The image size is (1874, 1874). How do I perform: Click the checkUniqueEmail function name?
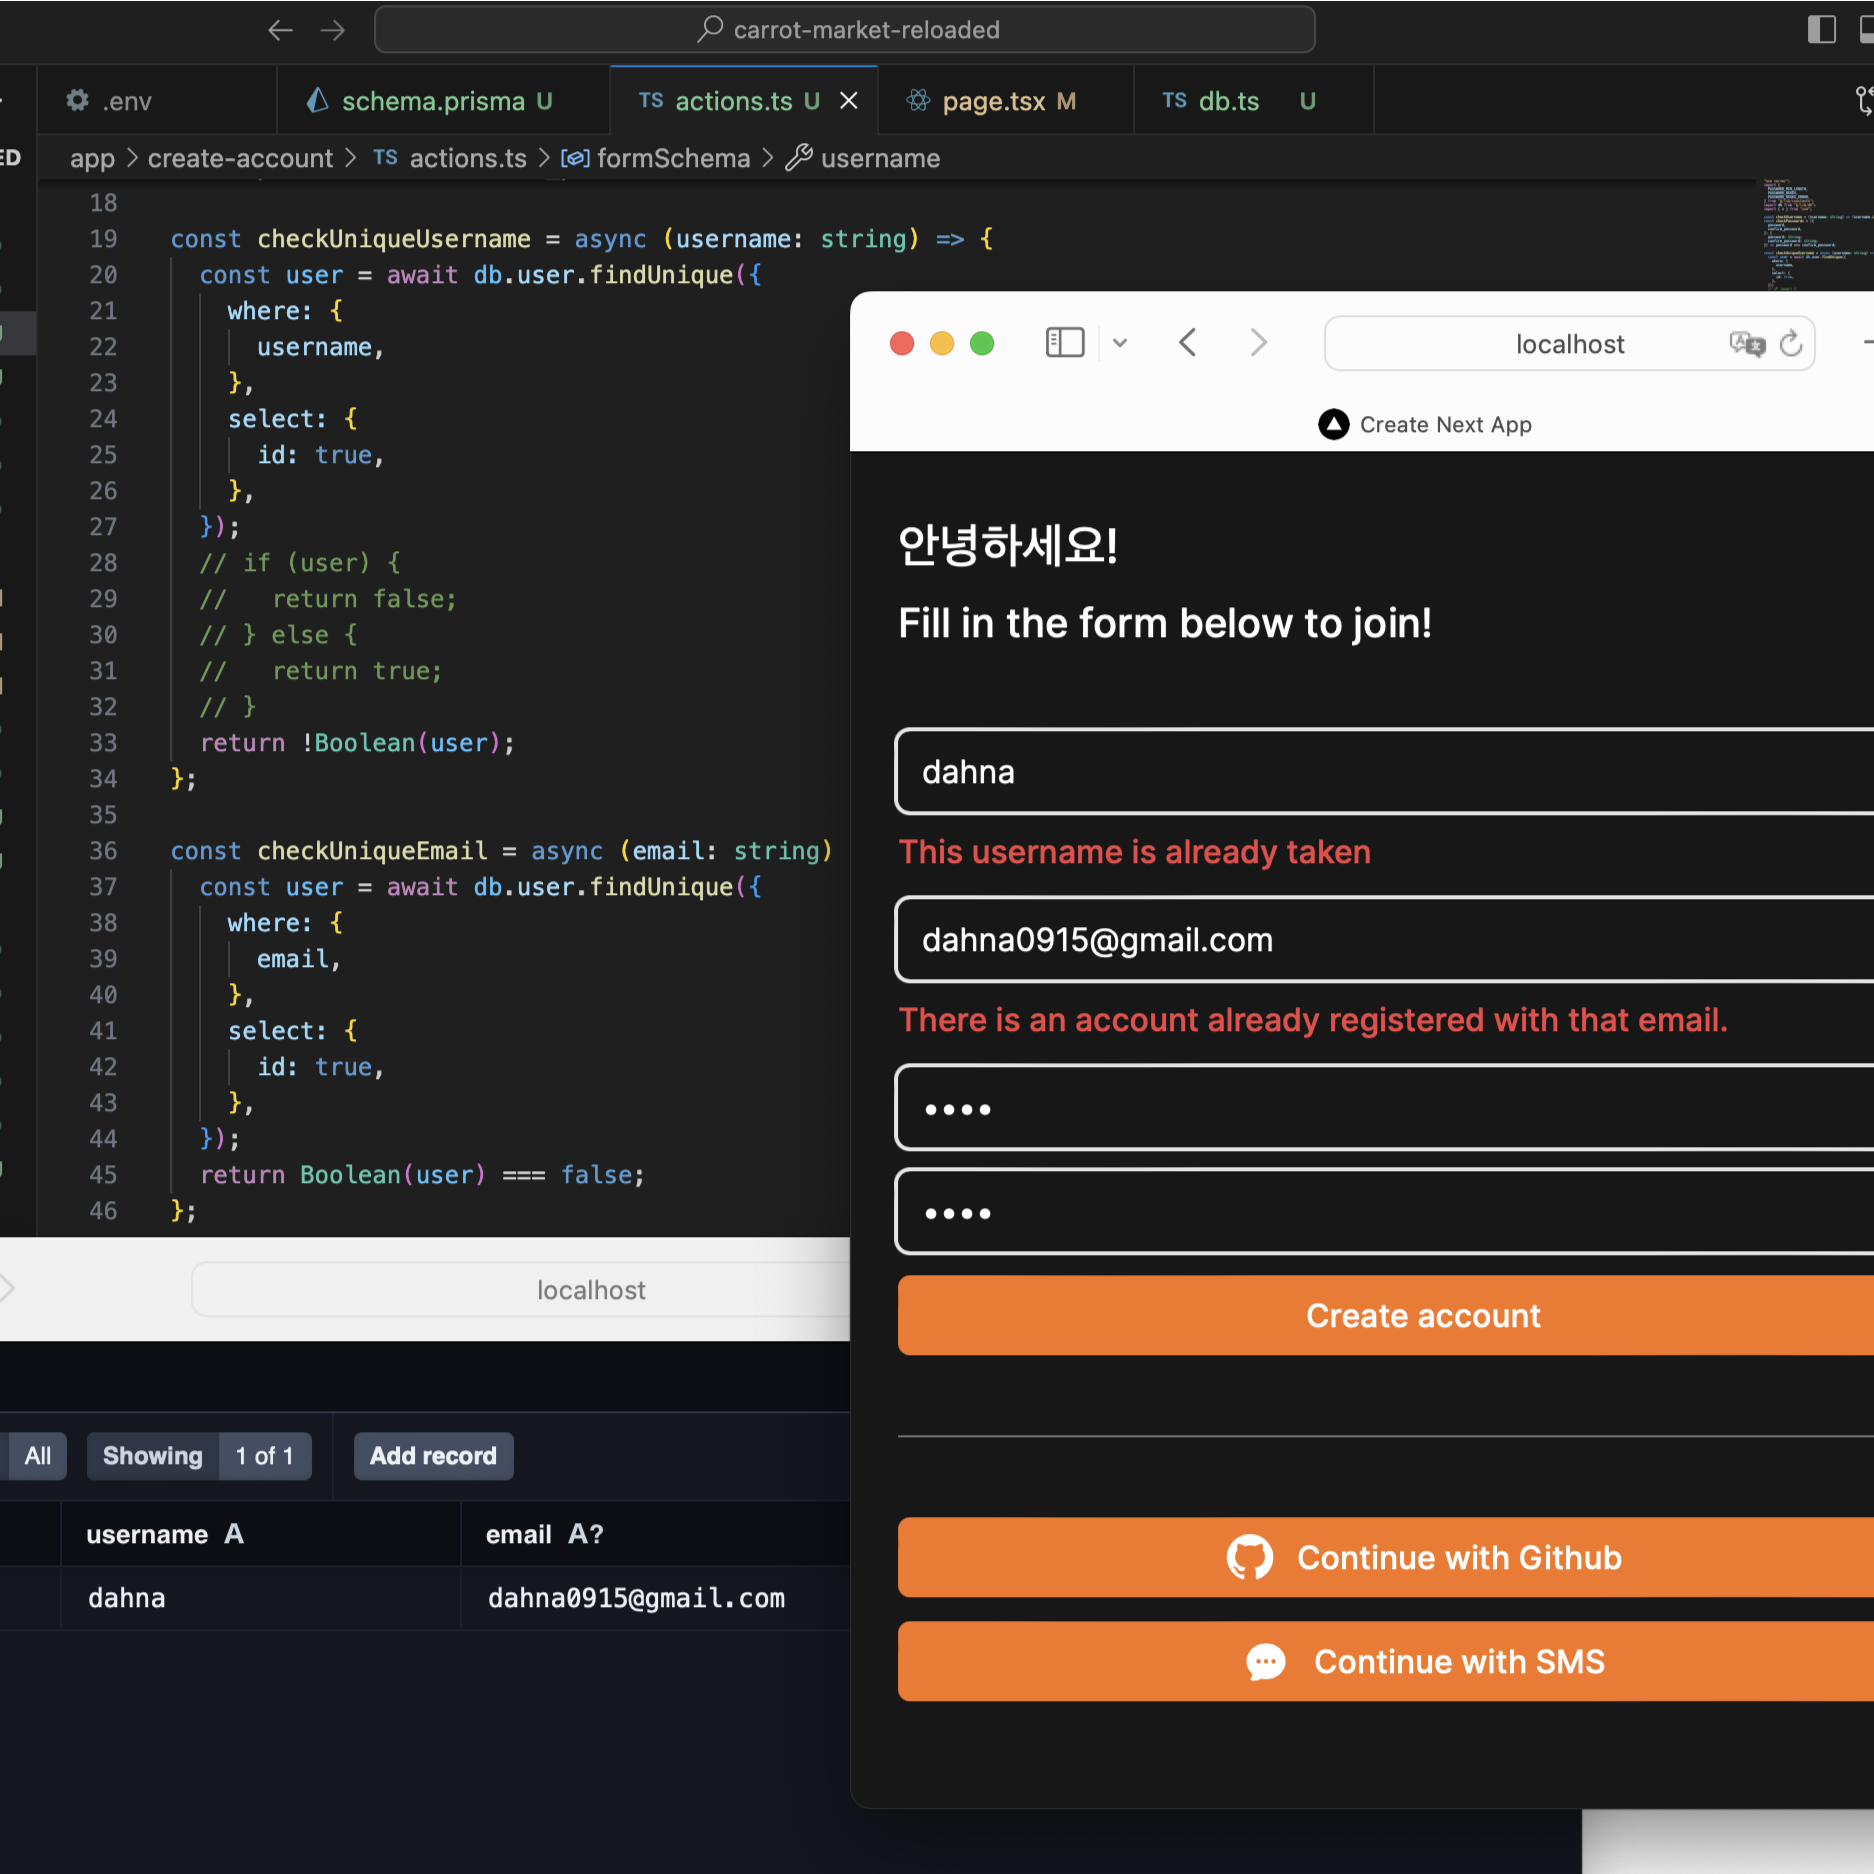click(x=372, y=851)
